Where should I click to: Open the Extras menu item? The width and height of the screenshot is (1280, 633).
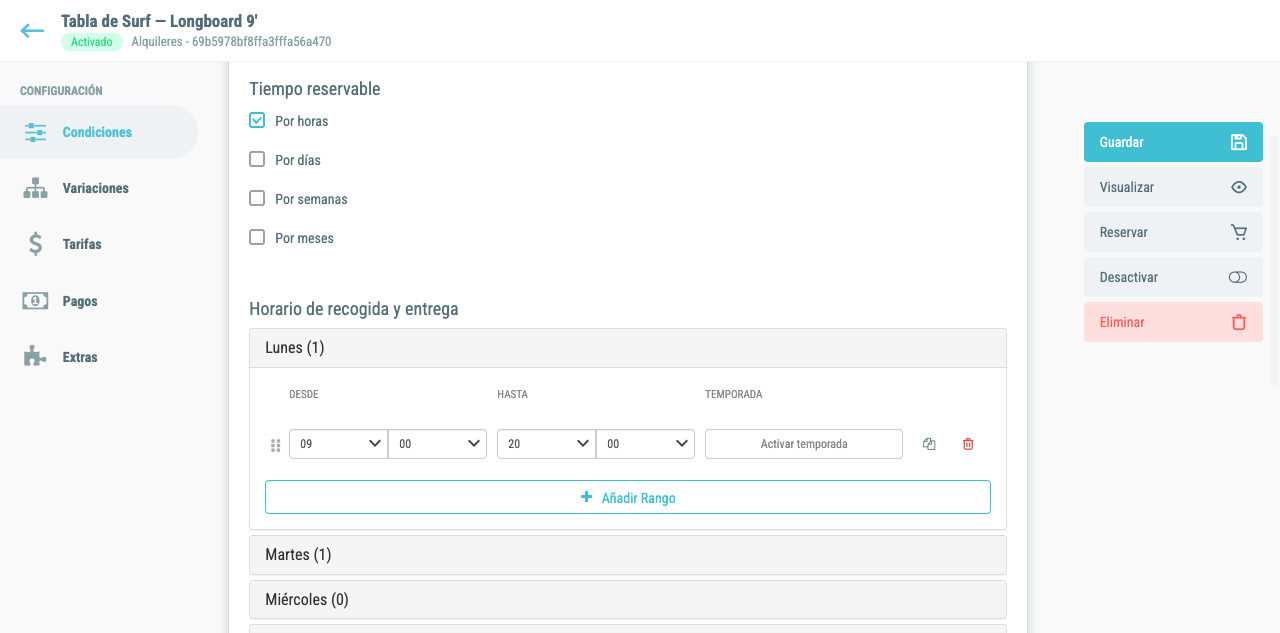pyautogui.click(x=99, y=357)
